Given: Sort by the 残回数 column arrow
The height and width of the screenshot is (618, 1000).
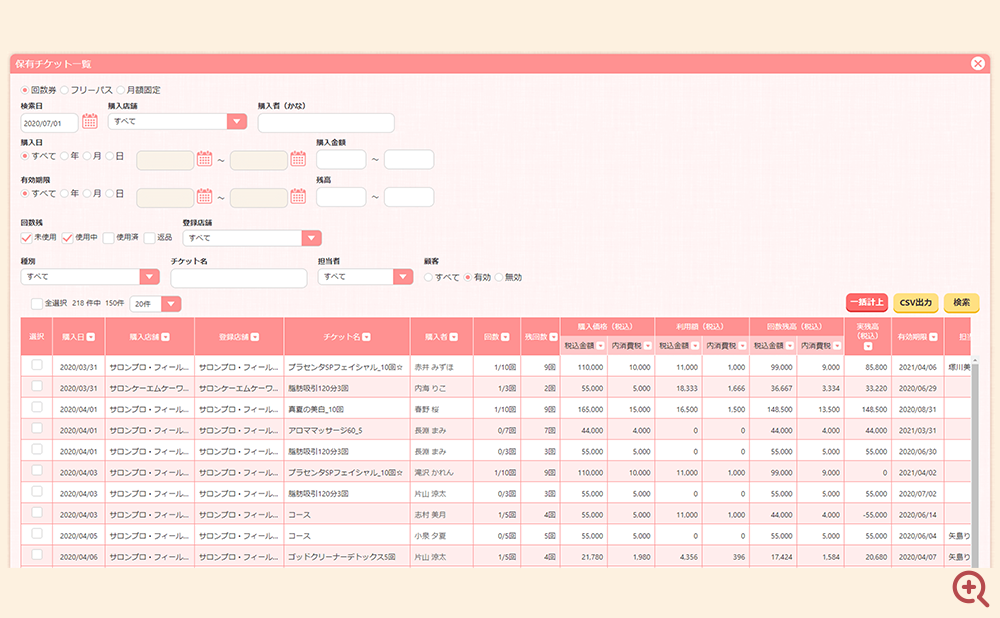Looking at the screenshot, I should [554, 337].
